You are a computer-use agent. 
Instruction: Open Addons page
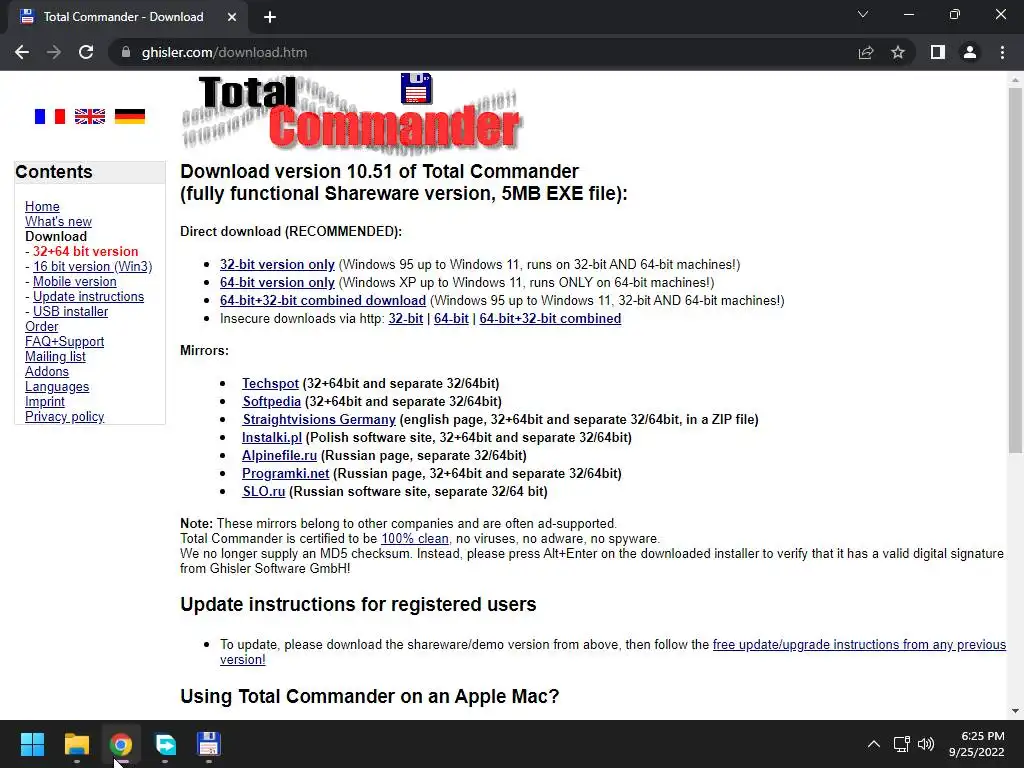point(46,372)
